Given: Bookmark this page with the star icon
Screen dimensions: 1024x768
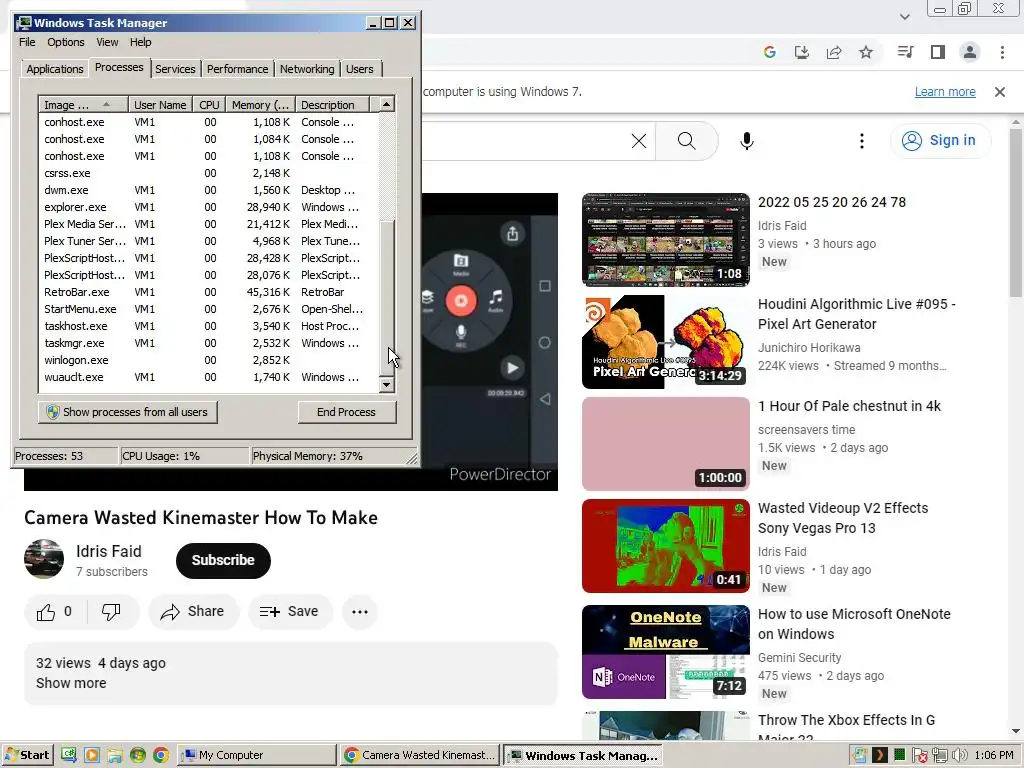Looking at the screenshot, I should click(x=866, y=52).
